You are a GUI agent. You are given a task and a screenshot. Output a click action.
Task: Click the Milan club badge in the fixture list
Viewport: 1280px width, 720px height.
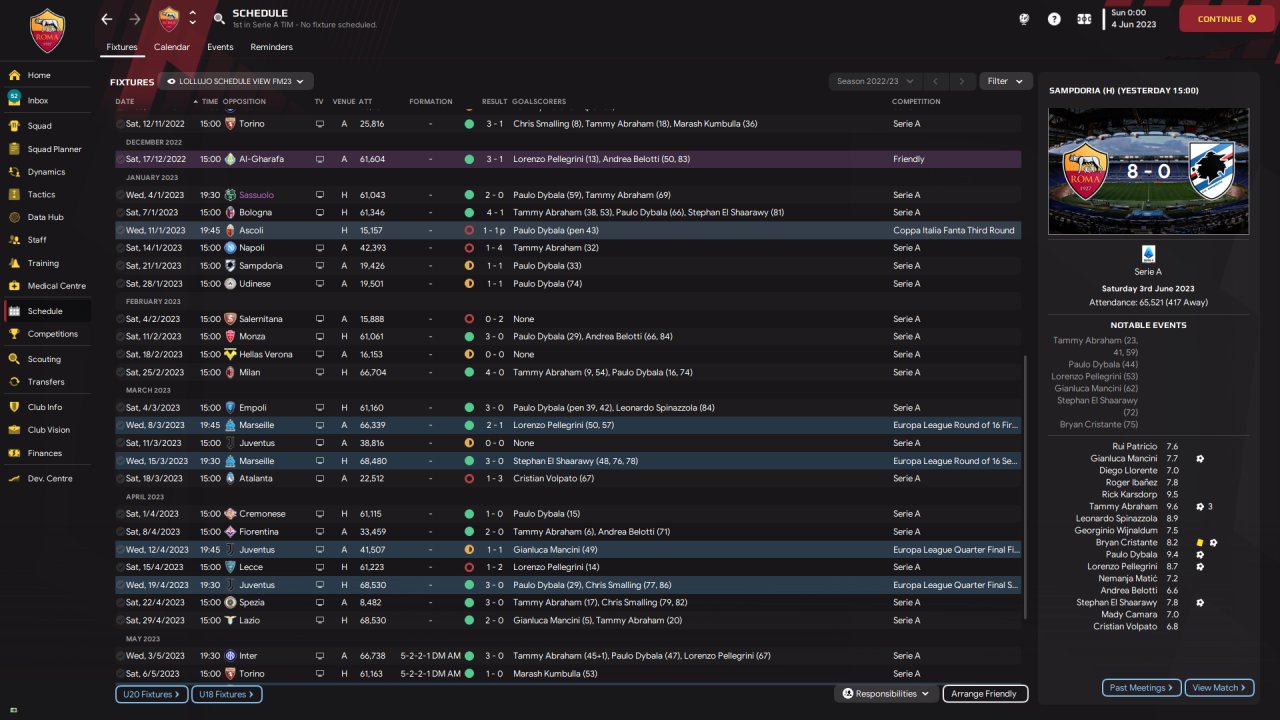pos(230,372)
